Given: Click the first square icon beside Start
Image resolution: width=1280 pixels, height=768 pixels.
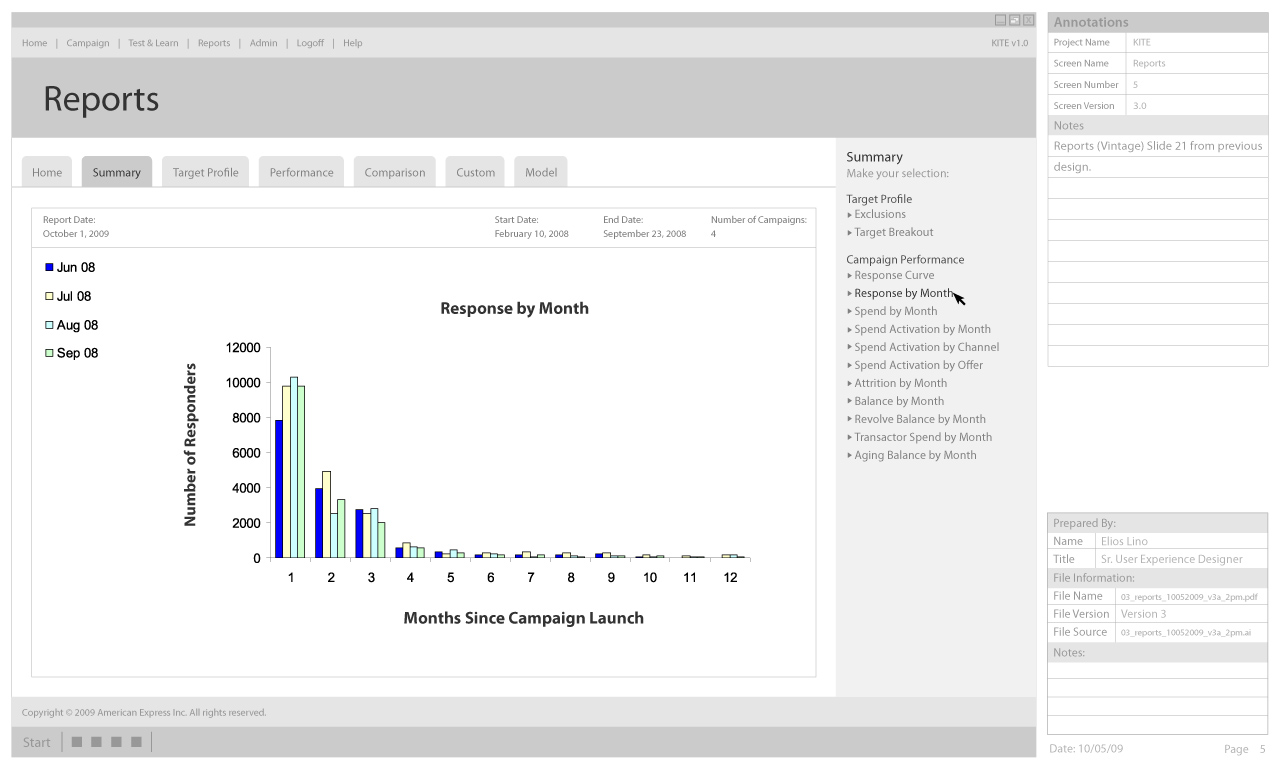Looking at the screenshot, I should (x=77, y=742).
